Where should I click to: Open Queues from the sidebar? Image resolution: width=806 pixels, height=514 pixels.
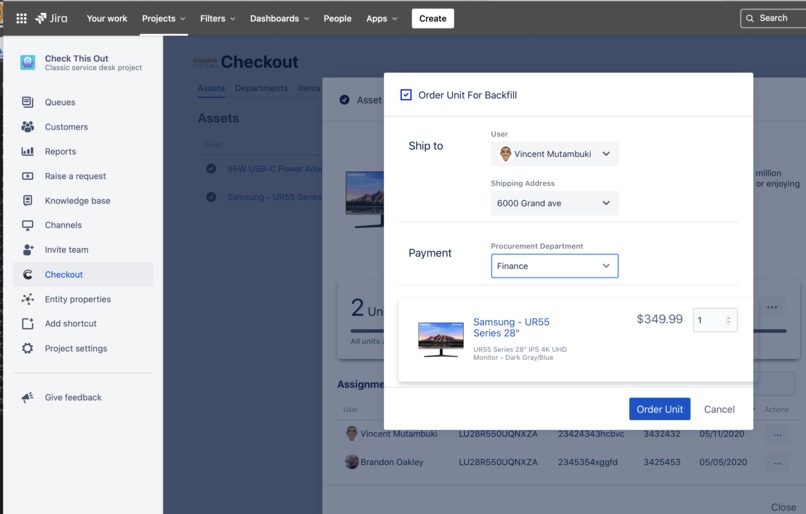click(x=83, y=102)
